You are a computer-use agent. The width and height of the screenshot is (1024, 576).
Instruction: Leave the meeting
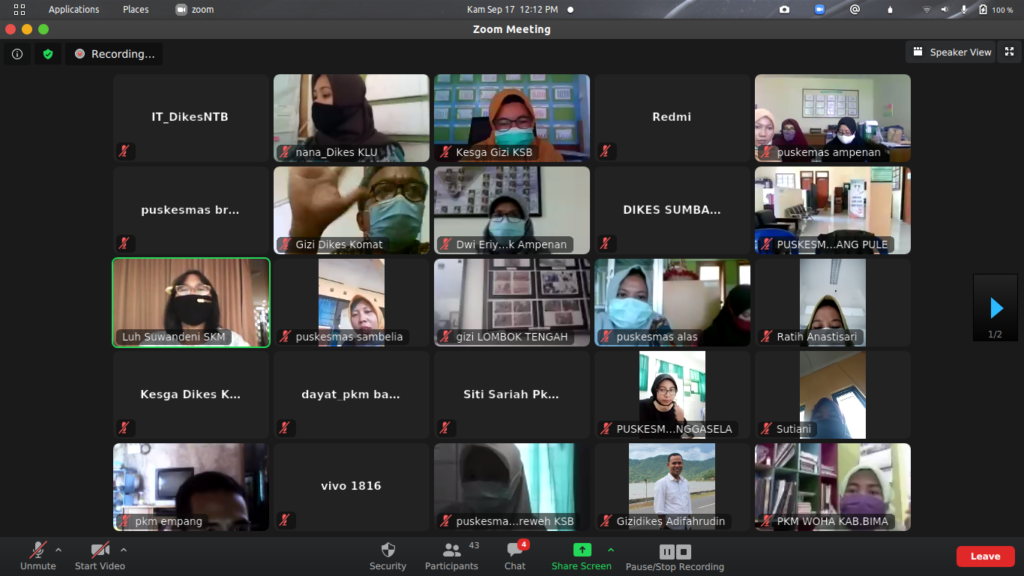(984, 556)
